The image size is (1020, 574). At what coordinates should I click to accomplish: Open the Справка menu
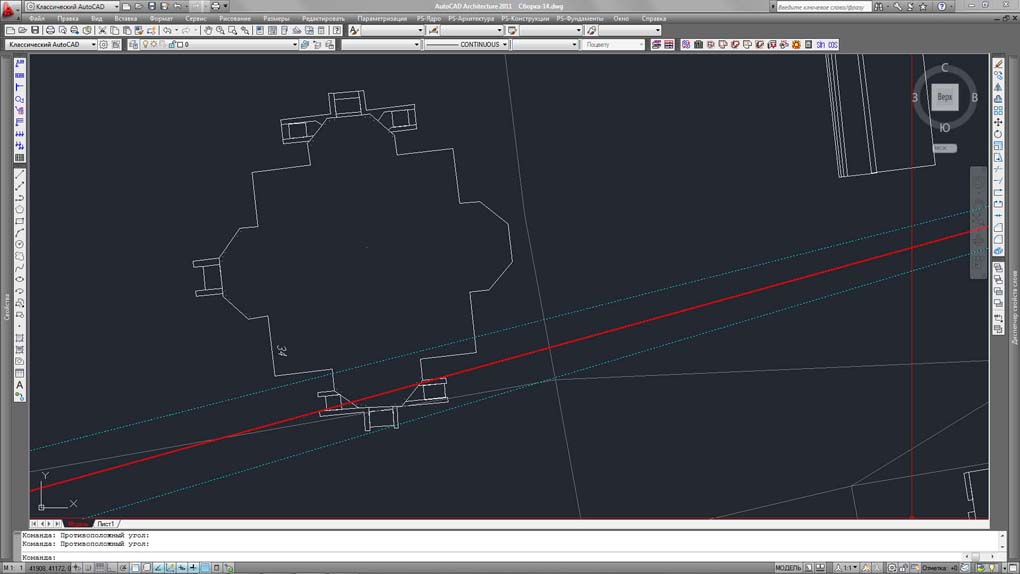653,18
